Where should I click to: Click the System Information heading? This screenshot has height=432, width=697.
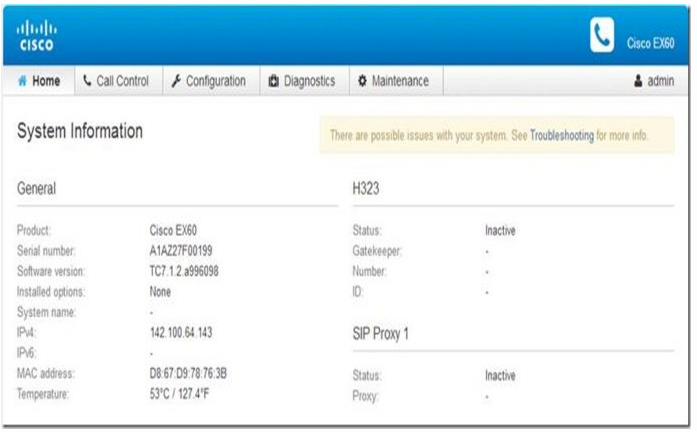coord(80,131)
